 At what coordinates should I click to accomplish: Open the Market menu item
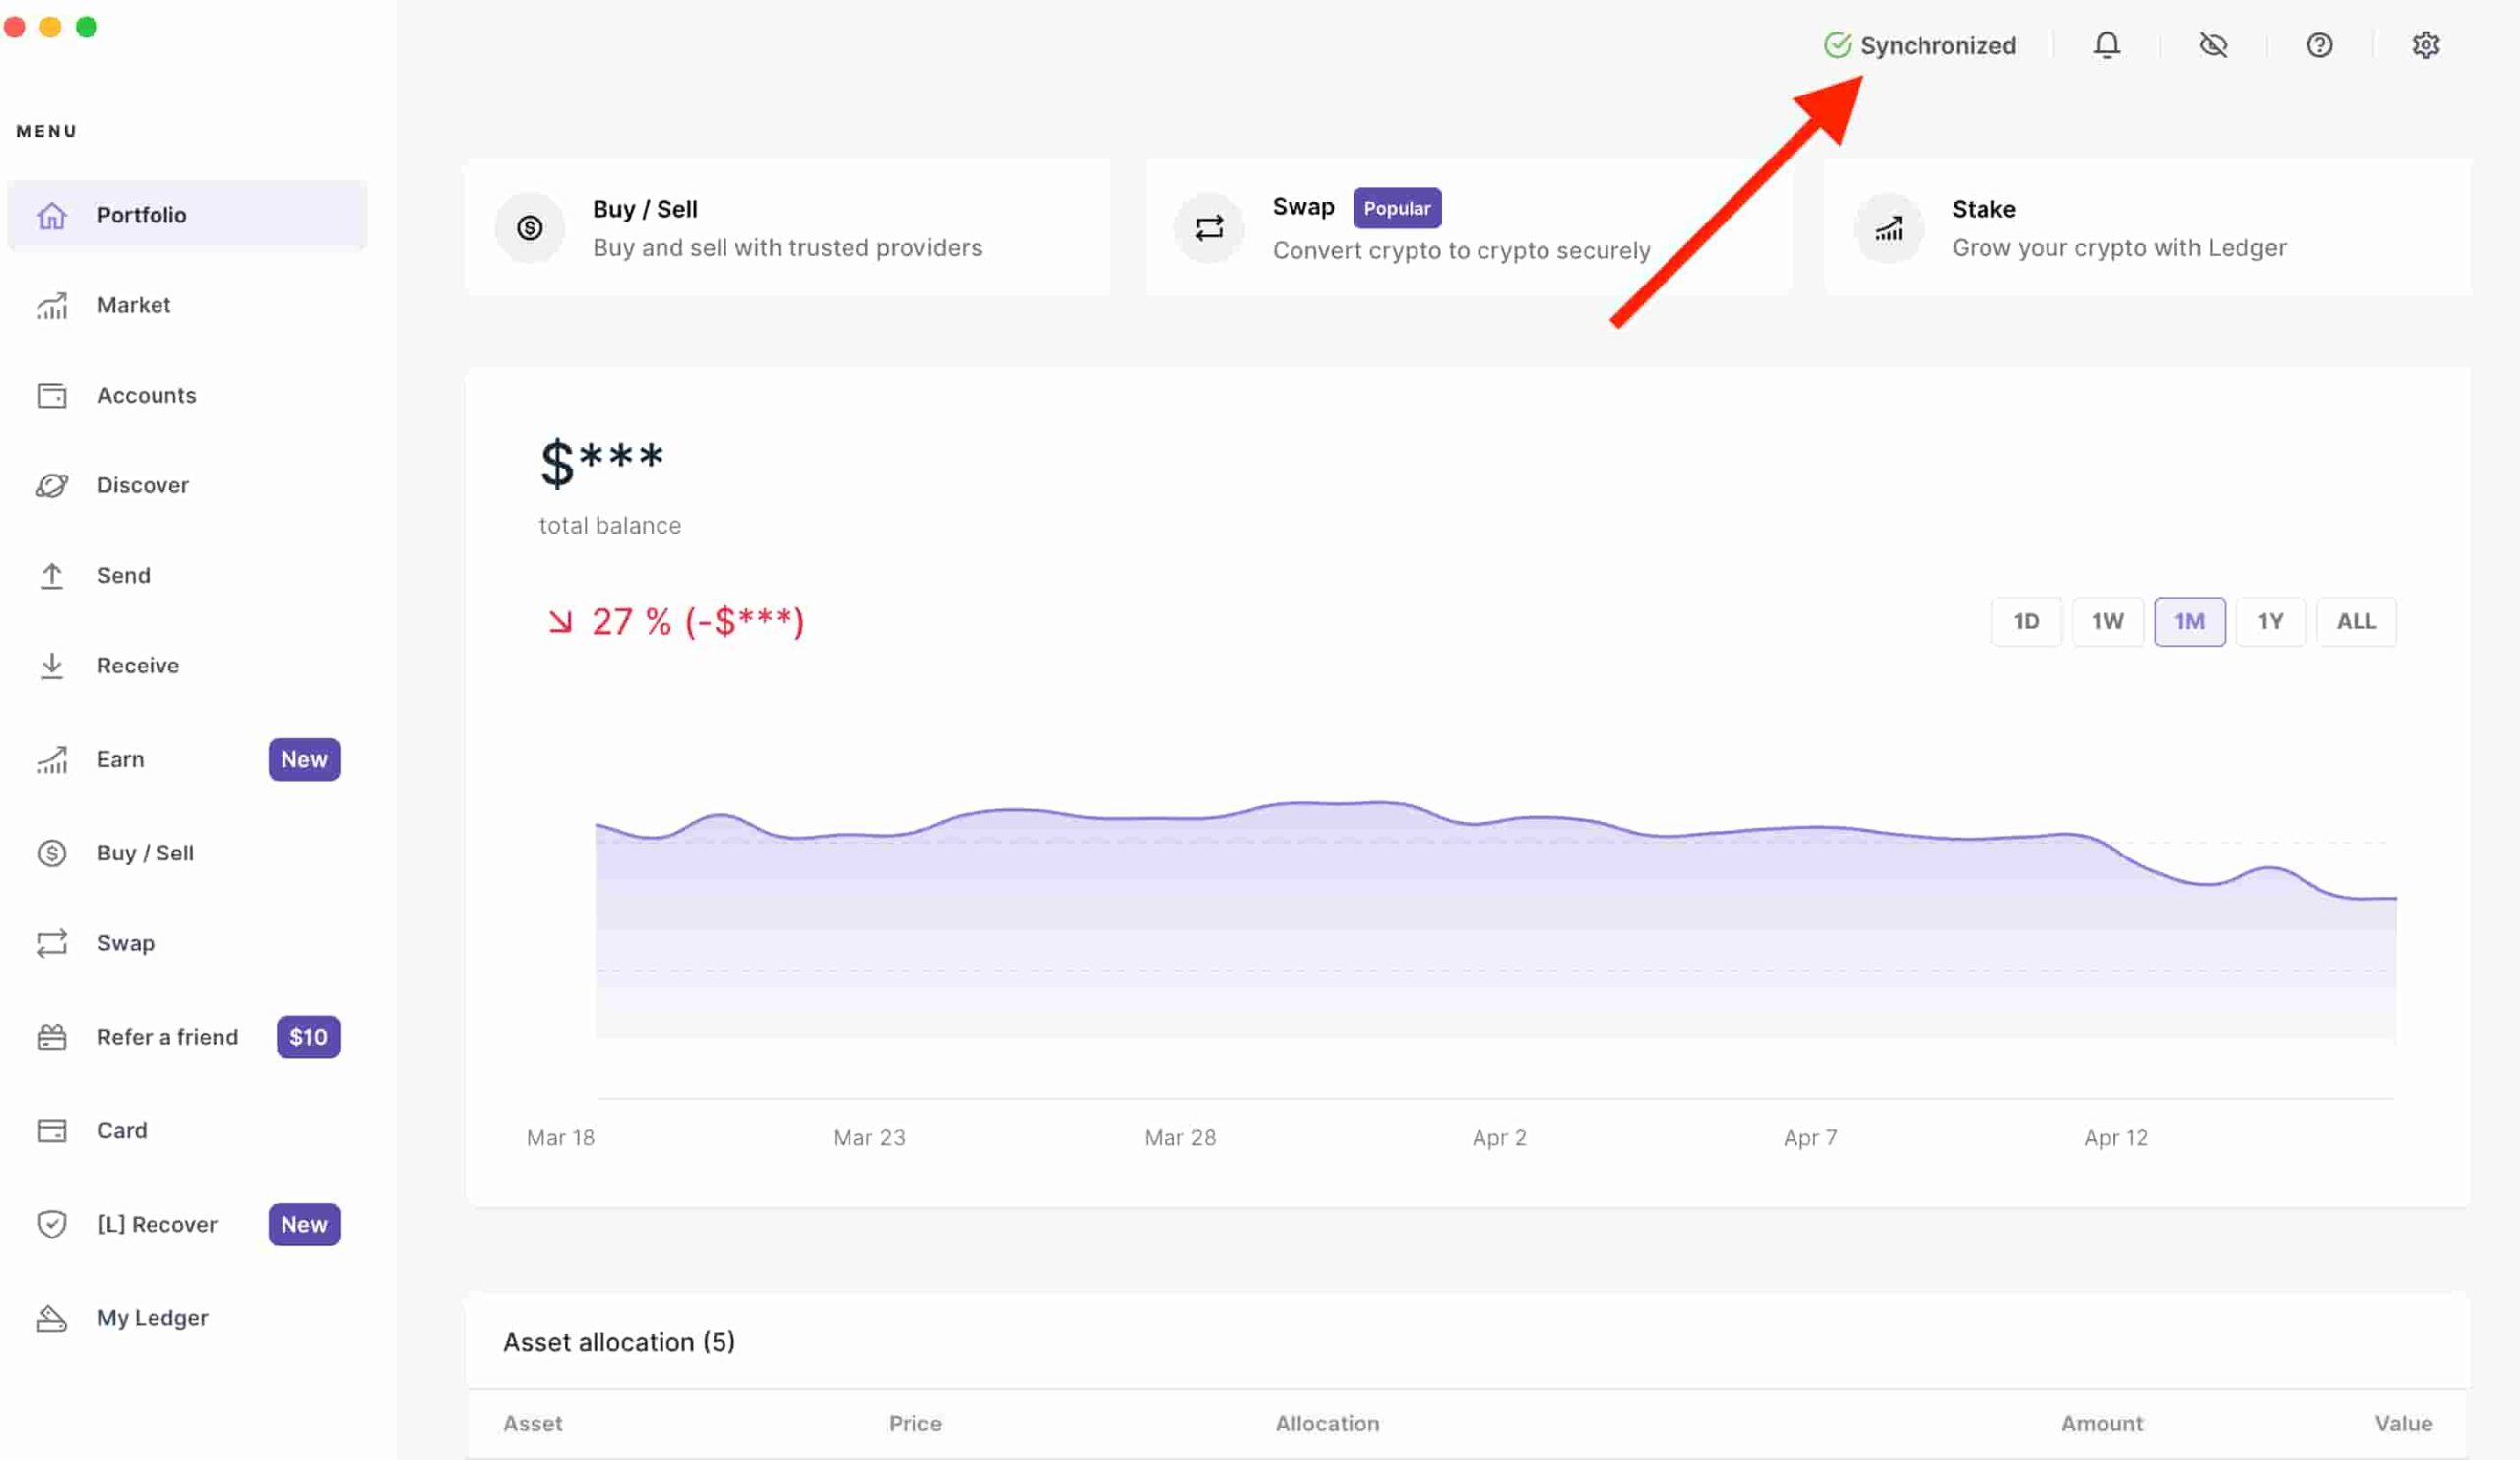pos(133,305)
